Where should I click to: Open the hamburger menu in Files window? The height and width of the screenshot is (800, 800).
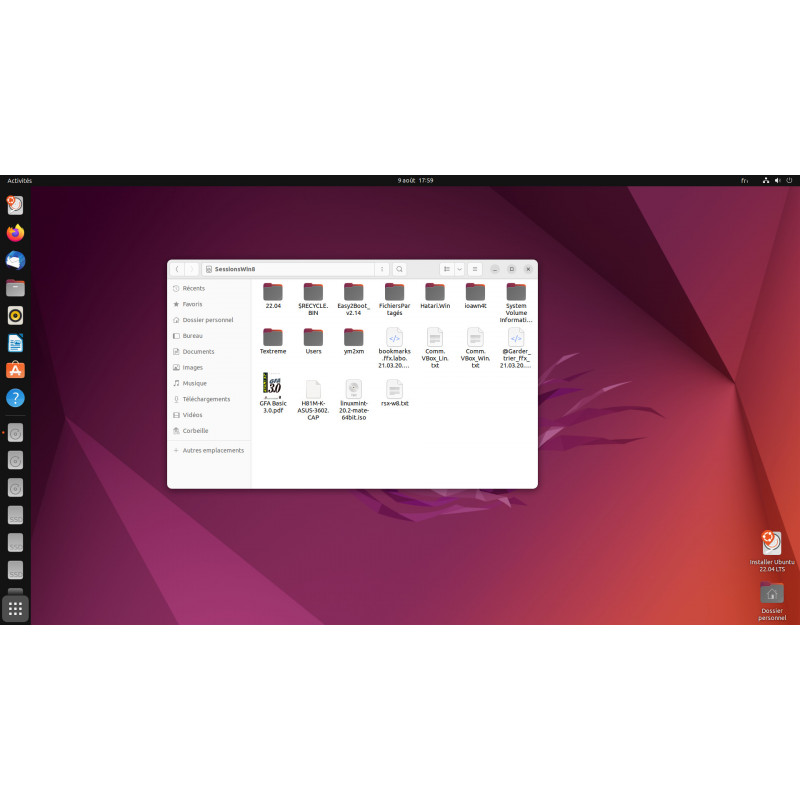[476, 267]
